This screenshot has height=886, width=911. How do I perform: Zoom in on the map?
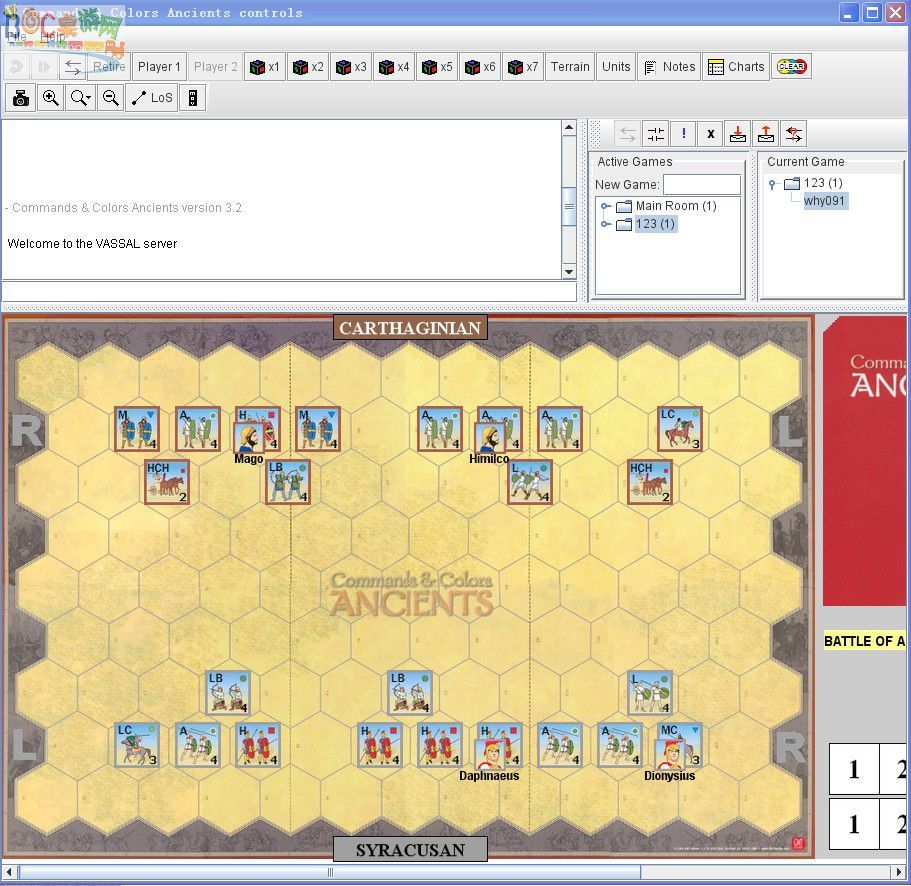click(51, 98)
